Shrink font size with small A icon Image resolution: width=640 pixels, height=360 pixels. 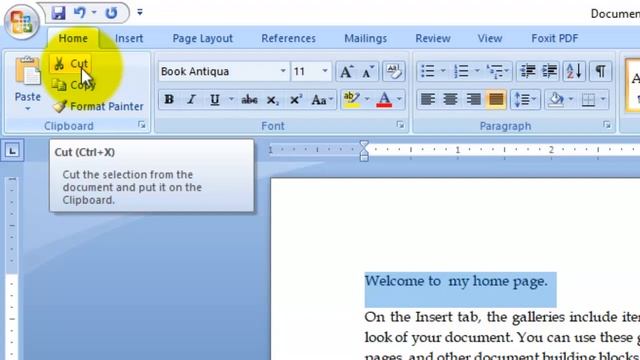click(x=367, y=71)
